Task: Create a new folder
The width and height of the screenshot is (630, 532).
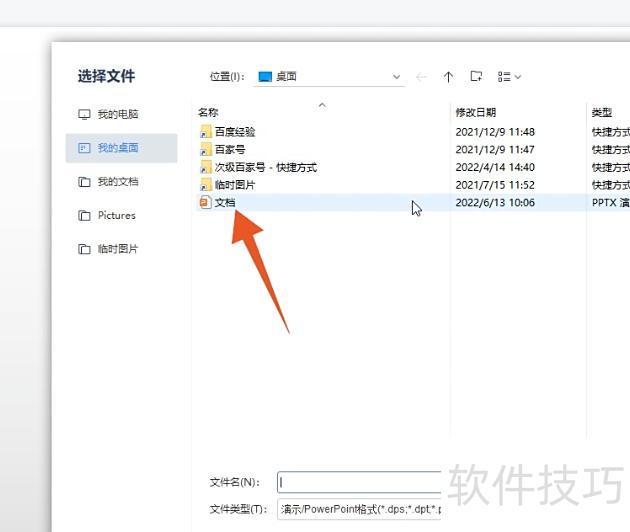Action: click(x=476, y=76)
